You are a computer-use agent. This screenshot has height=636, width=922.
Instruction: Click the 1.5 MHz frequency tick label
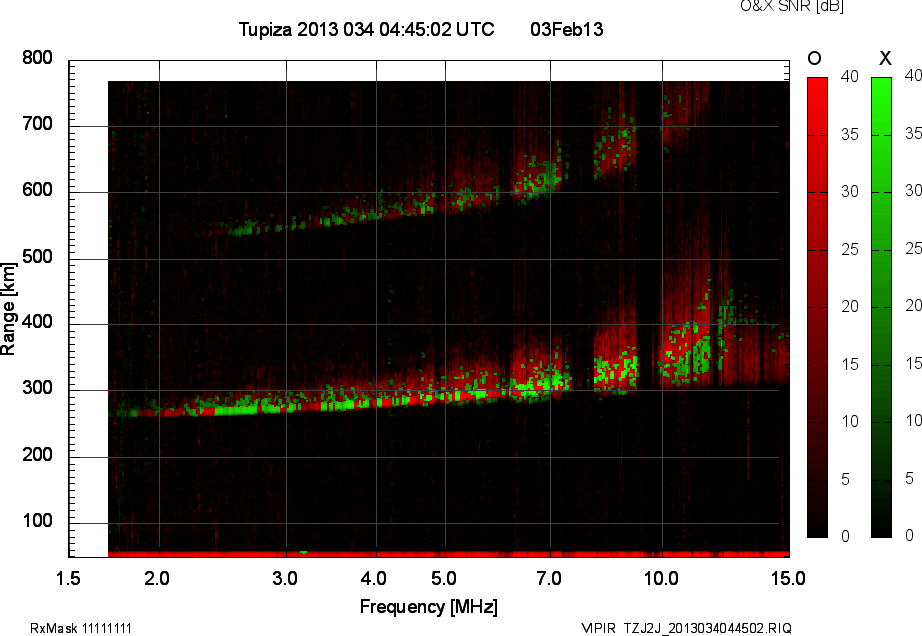click(x=68, y=578)
